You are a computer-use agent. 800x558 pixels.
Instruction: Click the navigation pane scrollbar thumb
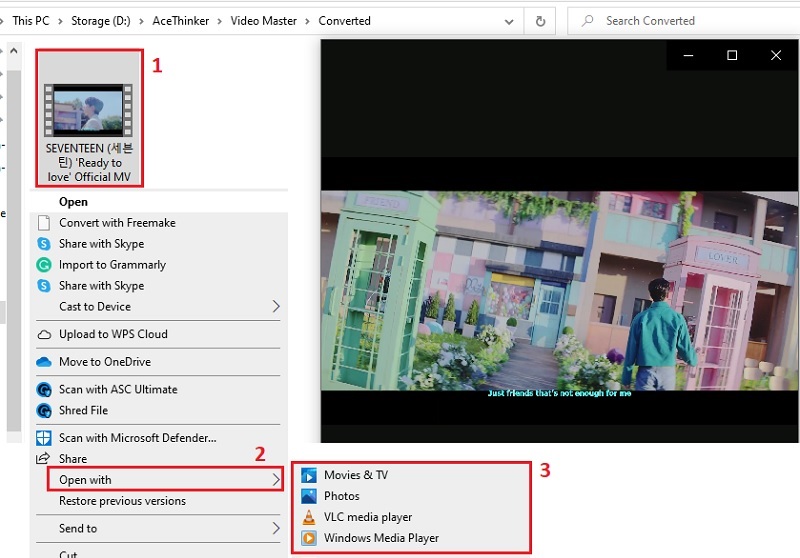[14, 250]
